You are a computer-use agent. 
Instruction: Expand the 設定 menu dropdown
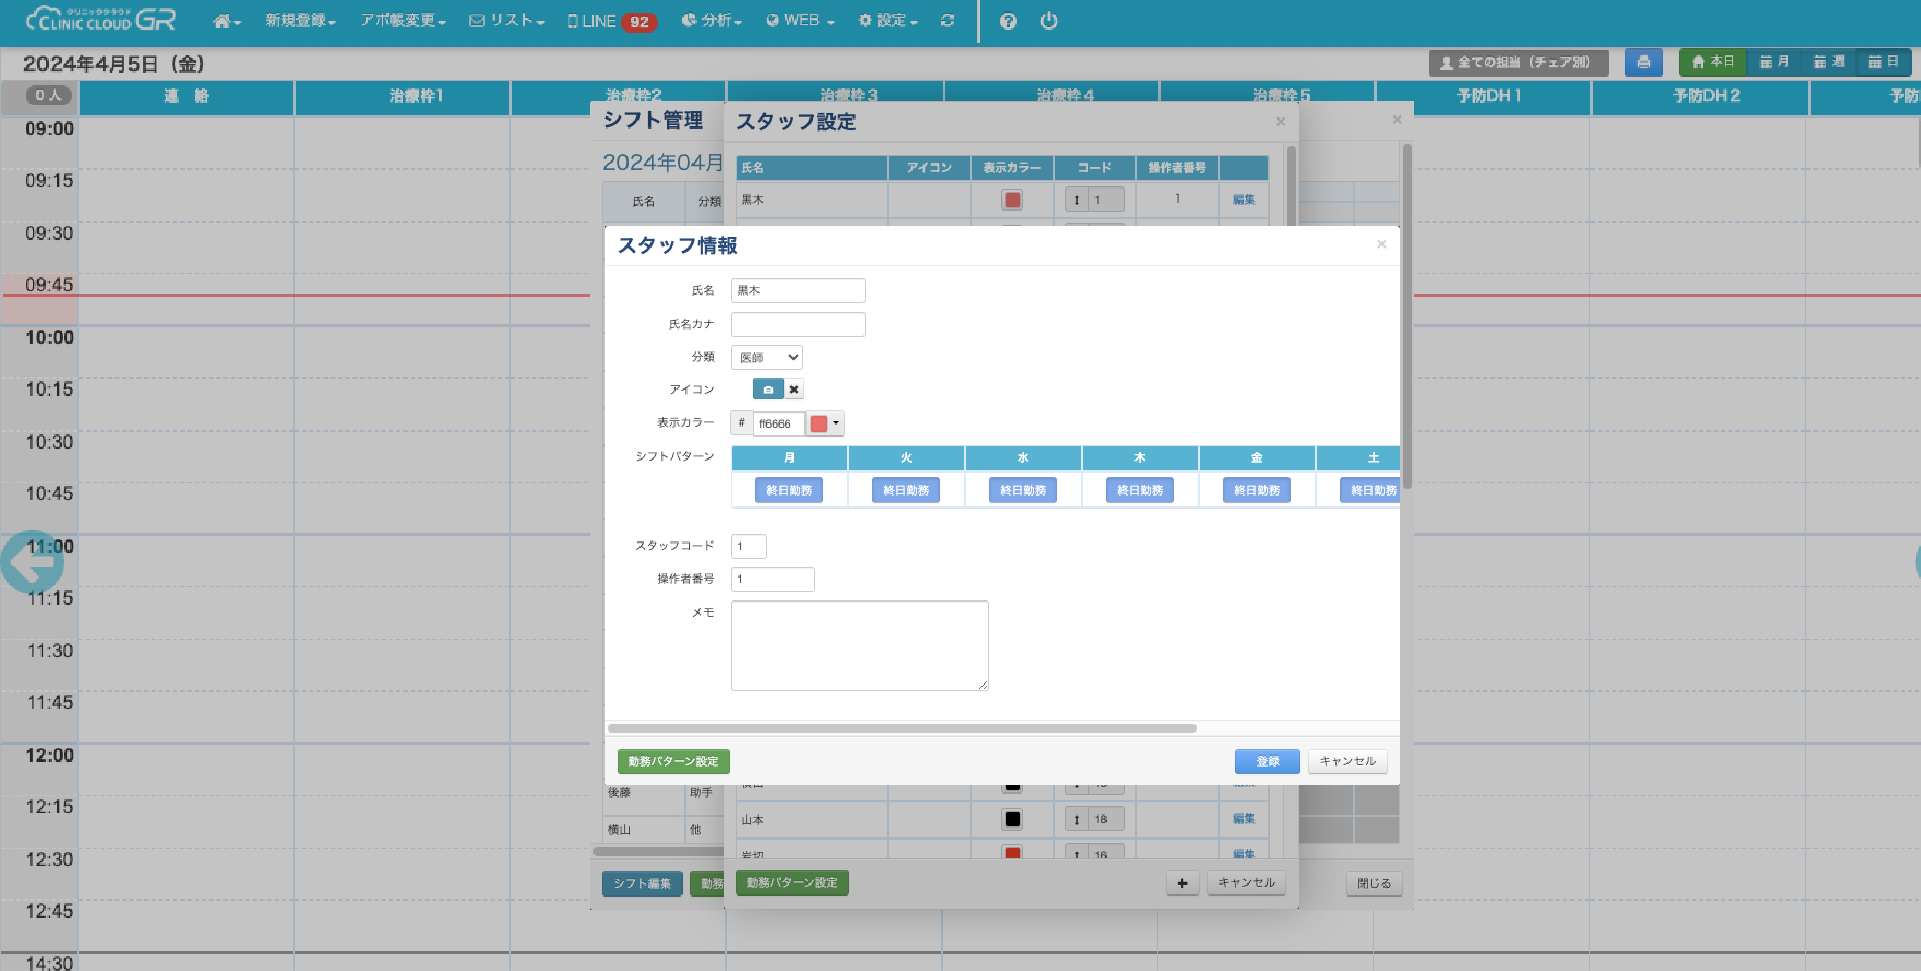tap(888, 21)
